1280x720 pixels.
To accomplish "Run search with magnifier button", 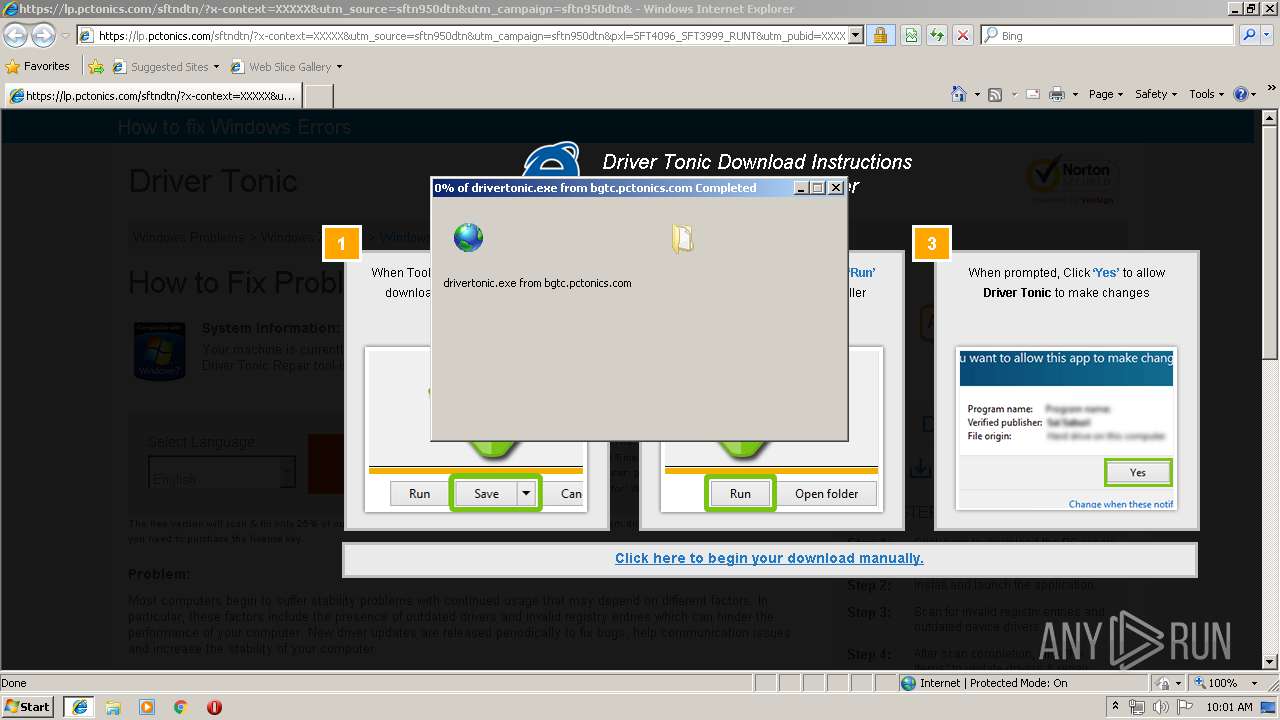I will click(1248, 35).
